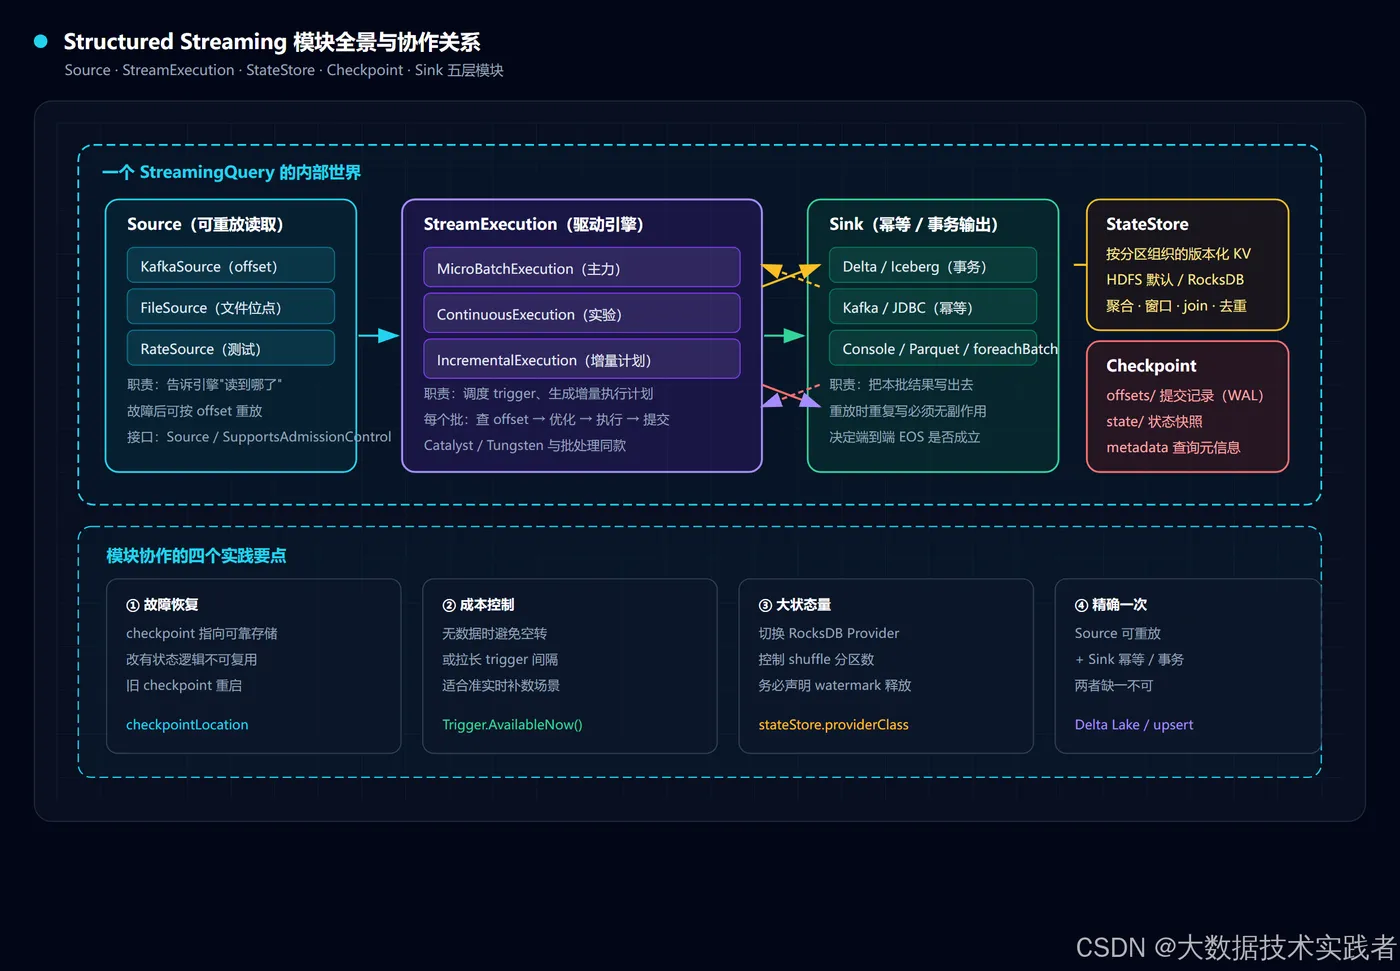The width and height of the screenshot is (1400, 971).
Task: Click the StreamExecution (驱动引擎) heading
Action: click(x=533, y=224)
